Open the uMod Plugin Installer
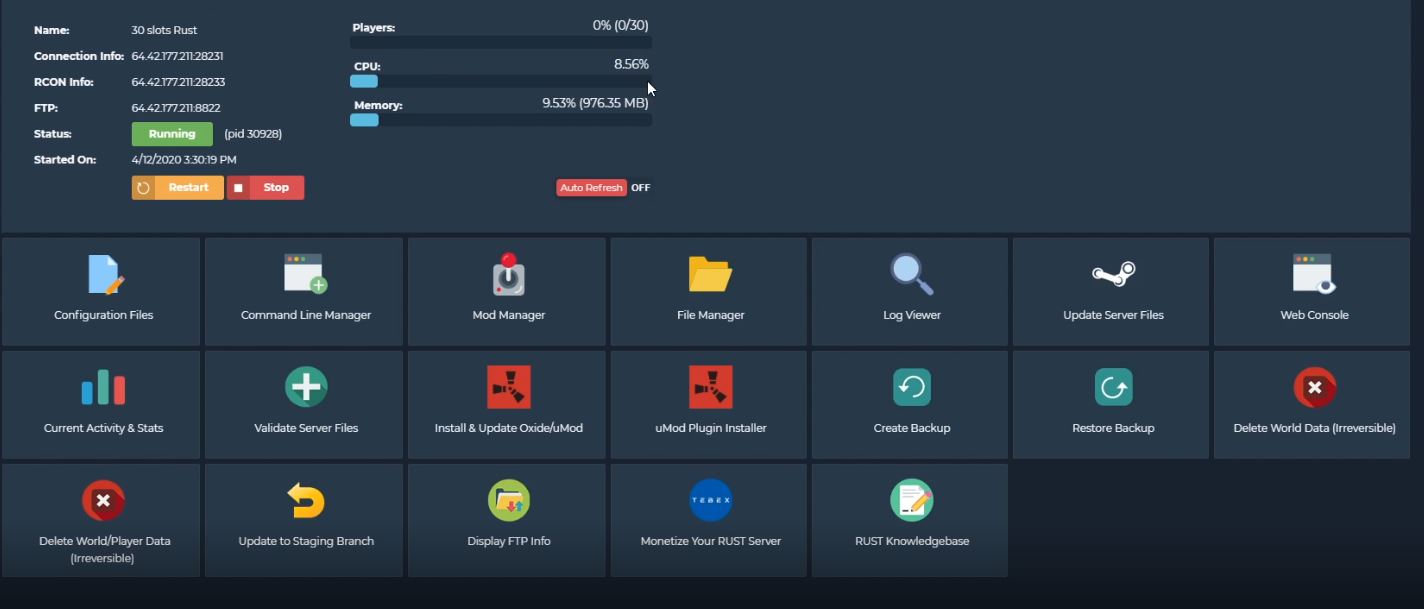Image resolution: width=1424 pixels, height=609 pixels. [708, 404]
